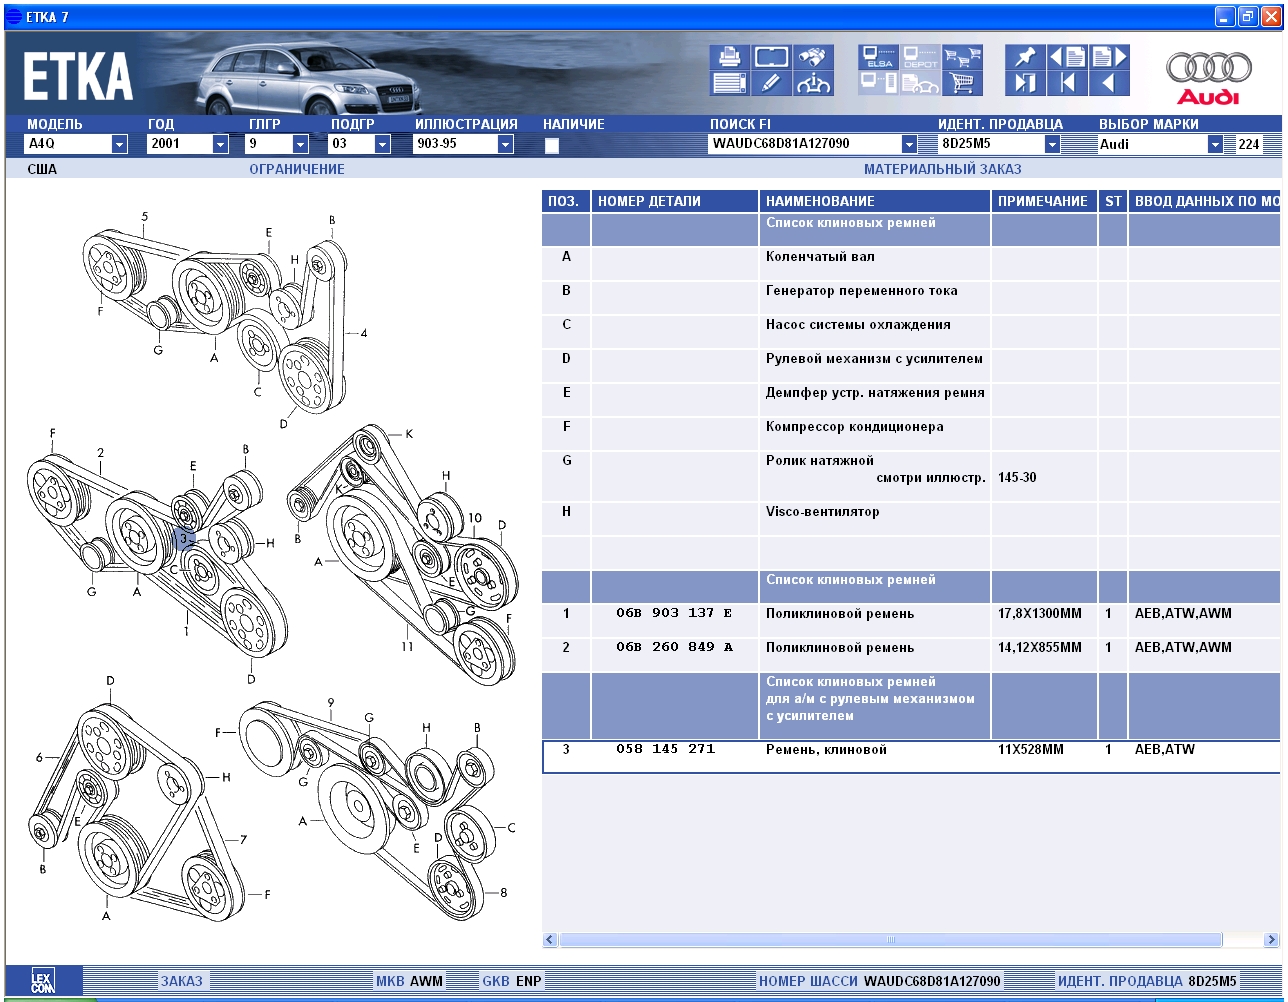Select part number 06B 903 137 E
Viewport: 1288px width, 1002px height.
tap(674, 613)
